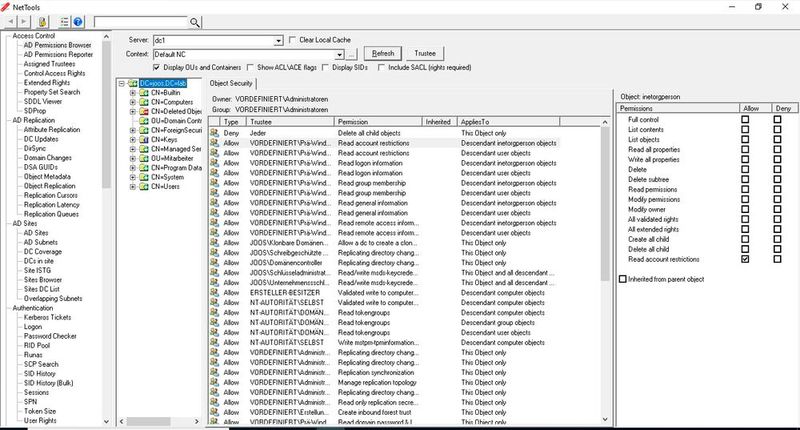Expand the CN=Computers tree node
The image size is (800, 430).
tap(133, 102)
